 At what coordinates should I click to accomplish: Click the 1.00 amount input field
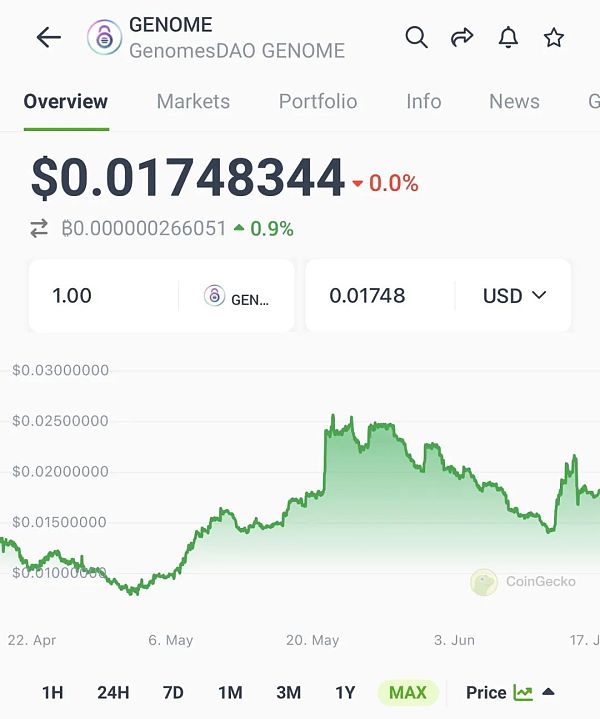[100, 296]
